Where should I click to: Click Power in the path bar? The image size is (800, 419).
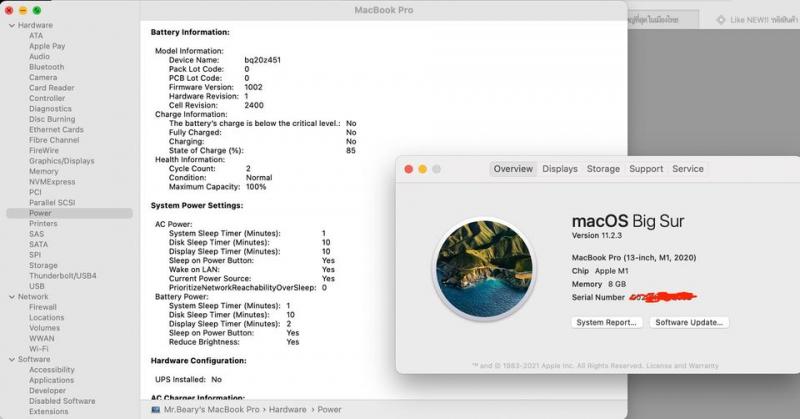[x=330, y=409]
